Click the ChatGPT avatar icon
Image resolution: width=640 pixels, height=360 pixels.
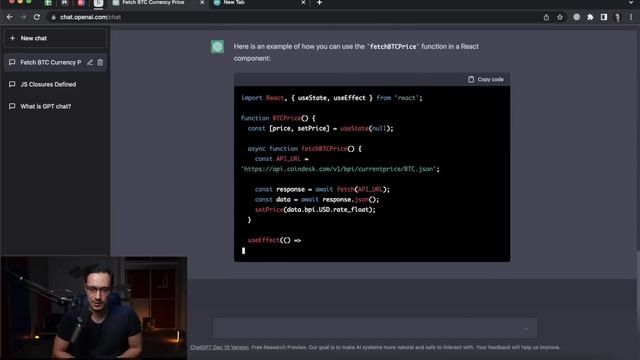[x=217, y=47]
